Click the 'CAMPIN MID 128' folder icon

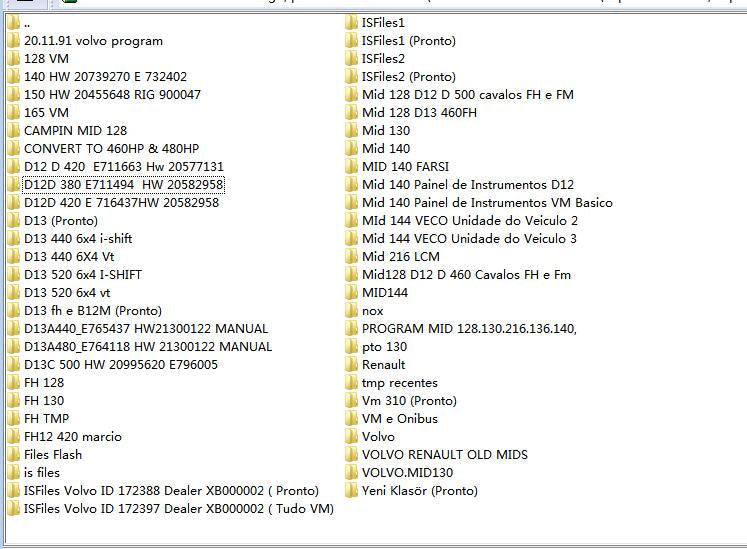coord(13,131)
